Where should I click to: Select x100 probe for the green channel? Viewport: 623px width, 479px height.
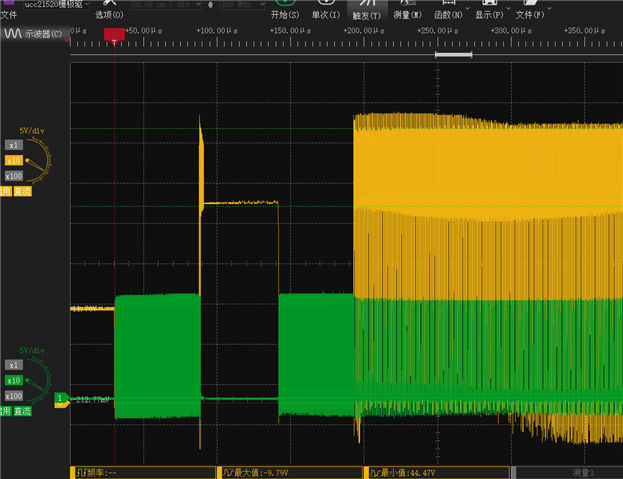pyautogui.click(x=14, y=396)
